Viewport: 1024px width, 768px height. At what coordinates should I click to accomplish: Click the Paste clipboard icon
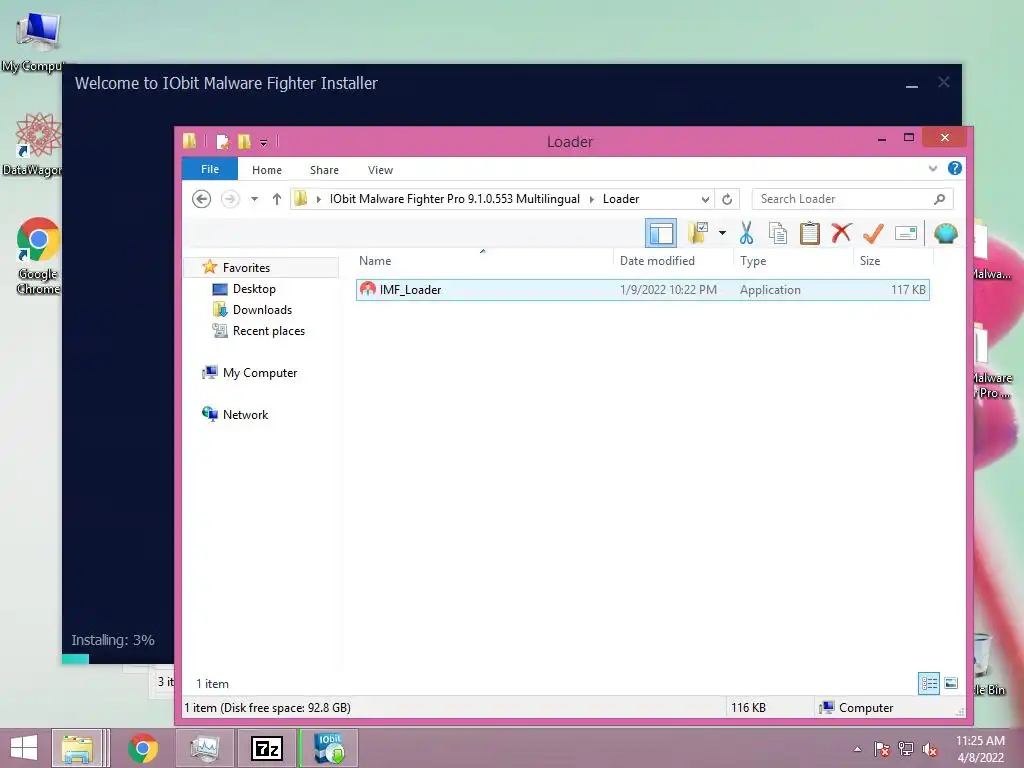coord(810,232)
